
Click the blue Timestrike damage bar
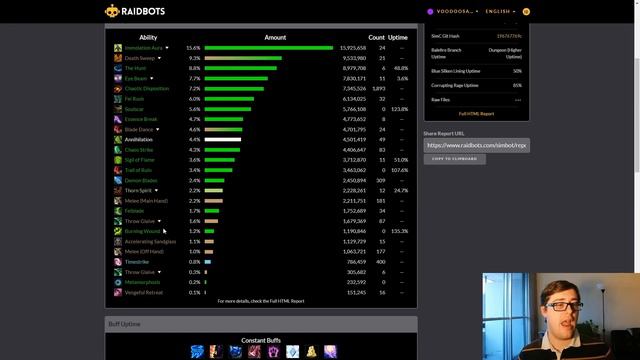(208, 262)
